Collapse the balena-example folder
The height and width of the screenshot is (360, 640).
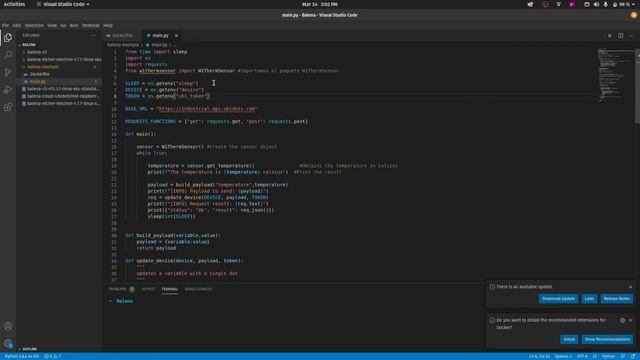click(x=43, y=67)
